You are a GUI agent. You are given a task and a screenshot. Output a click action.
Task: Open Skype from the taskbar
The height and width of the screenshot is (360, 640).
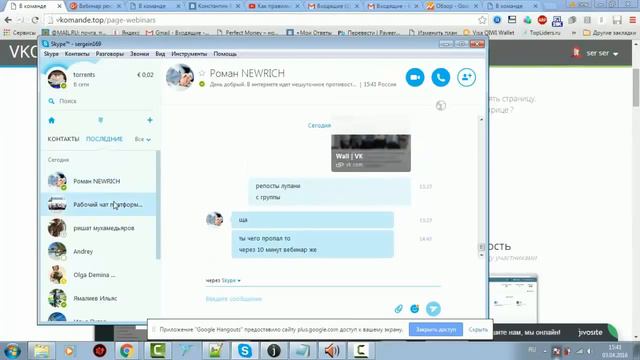tap(244, 351)
